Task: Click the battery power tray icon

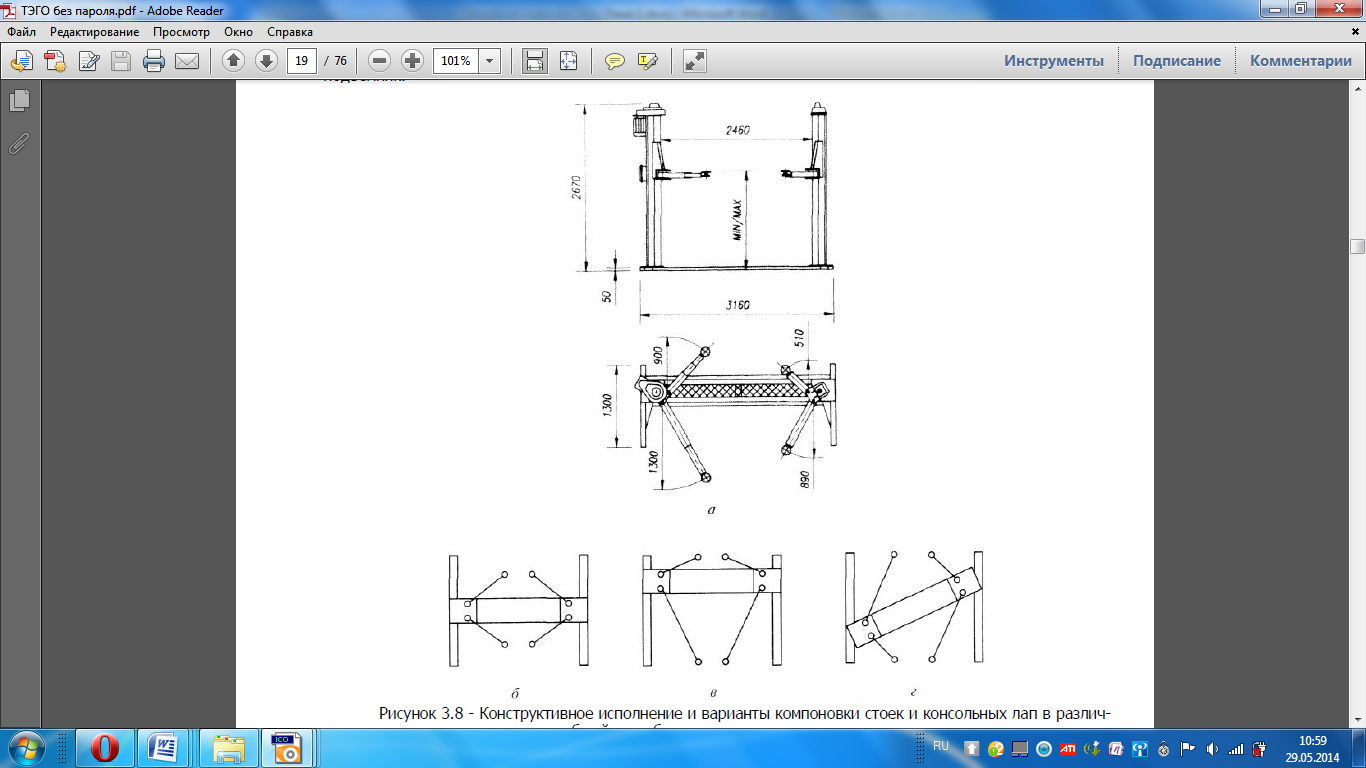Action: click(x=1260, y=748)
